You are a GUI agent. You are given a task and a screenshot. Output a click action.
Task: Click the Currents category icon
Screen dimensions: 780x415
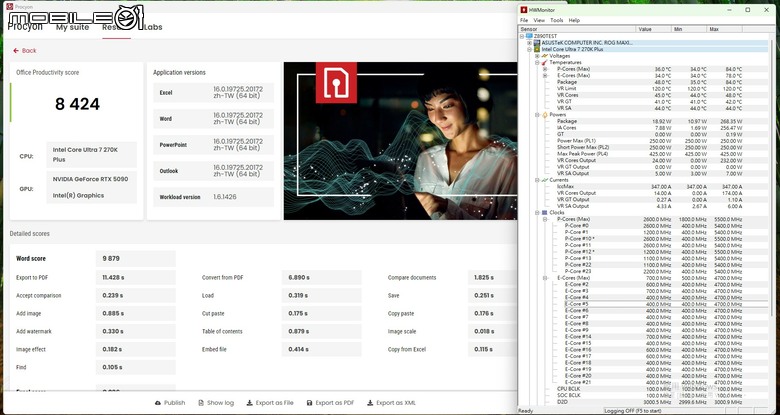pyautogui.click(x=545, y=180)
